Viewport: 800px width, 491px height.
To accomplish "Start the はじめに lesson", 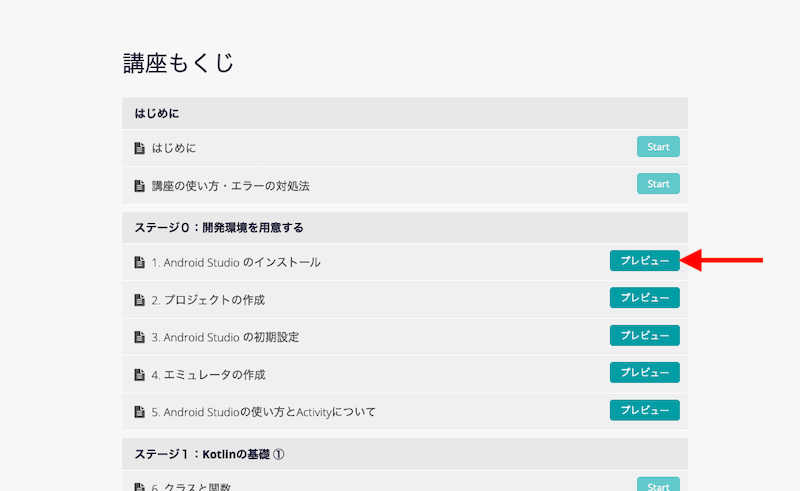I will (x=658, y=146).
